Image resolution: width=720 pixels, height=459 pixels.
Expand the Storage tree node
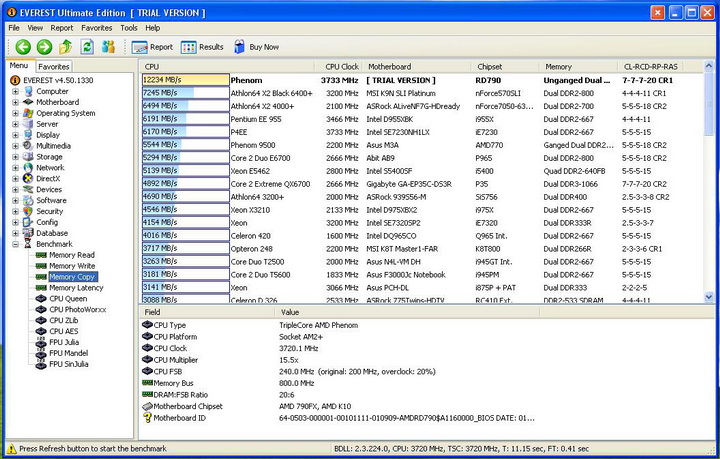15,157
